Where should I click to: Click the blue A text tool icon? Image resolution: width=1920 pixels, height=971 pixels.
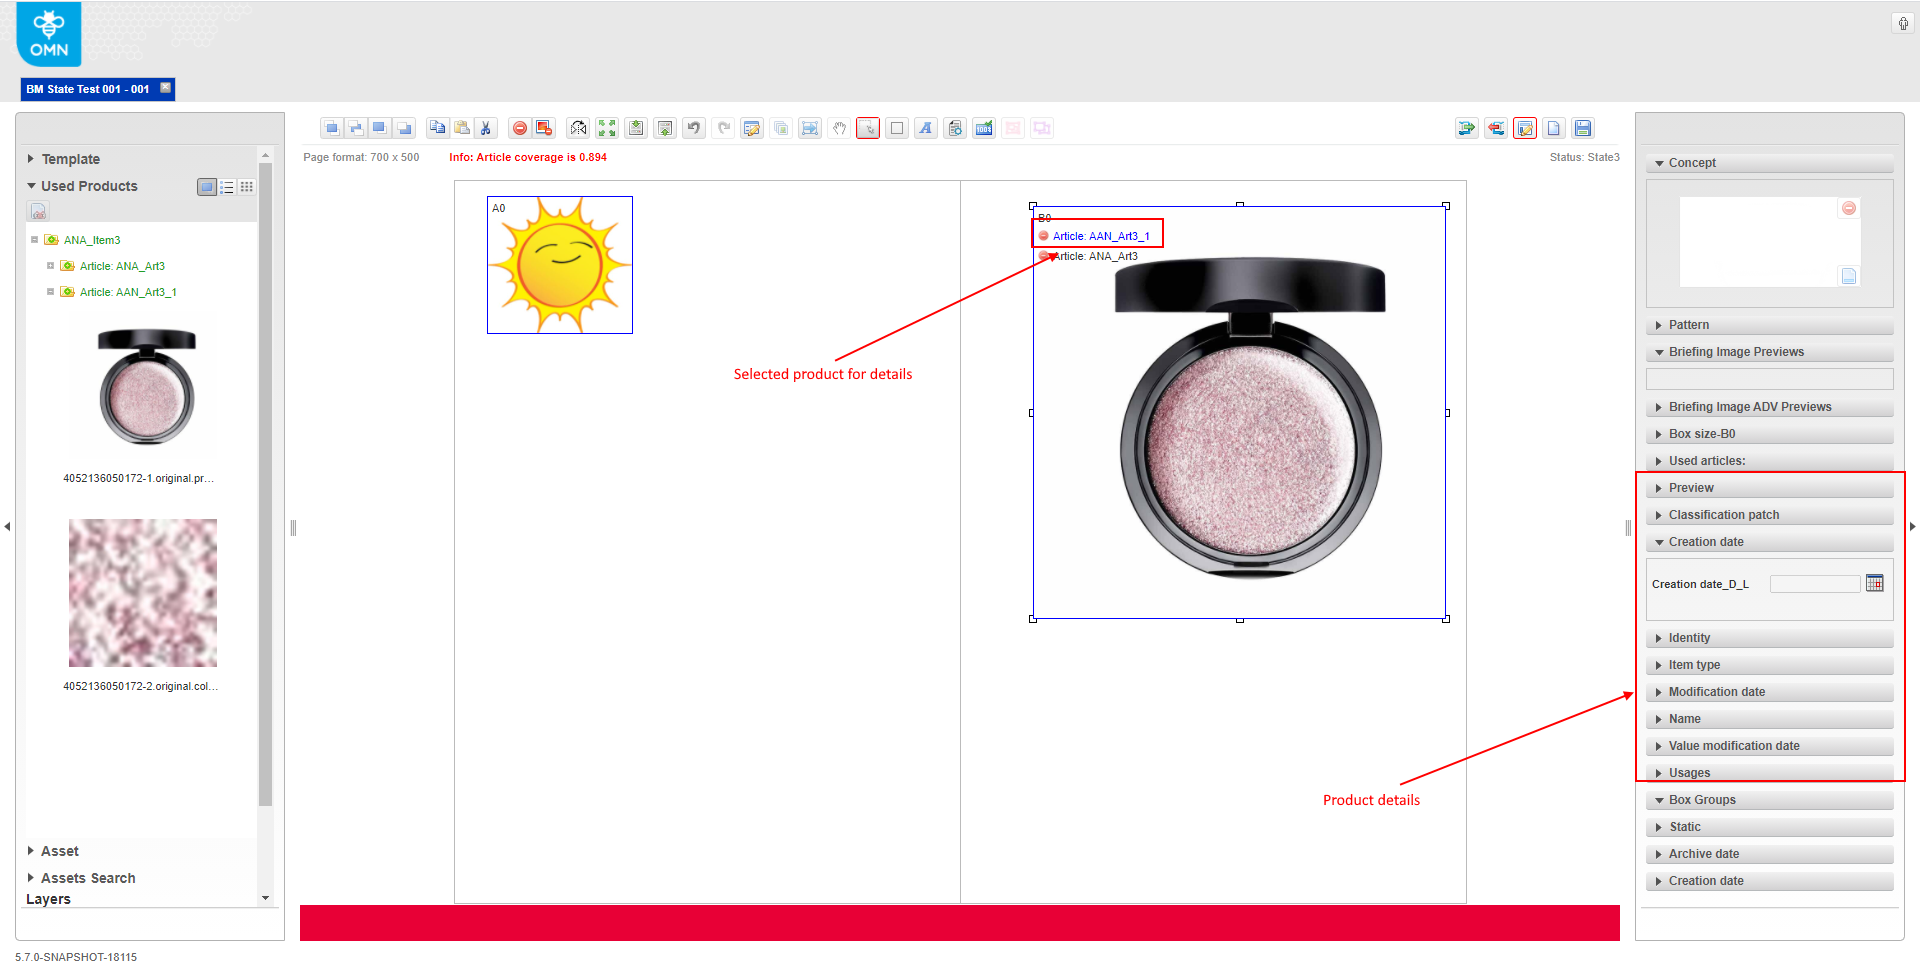tap(925, 128)
